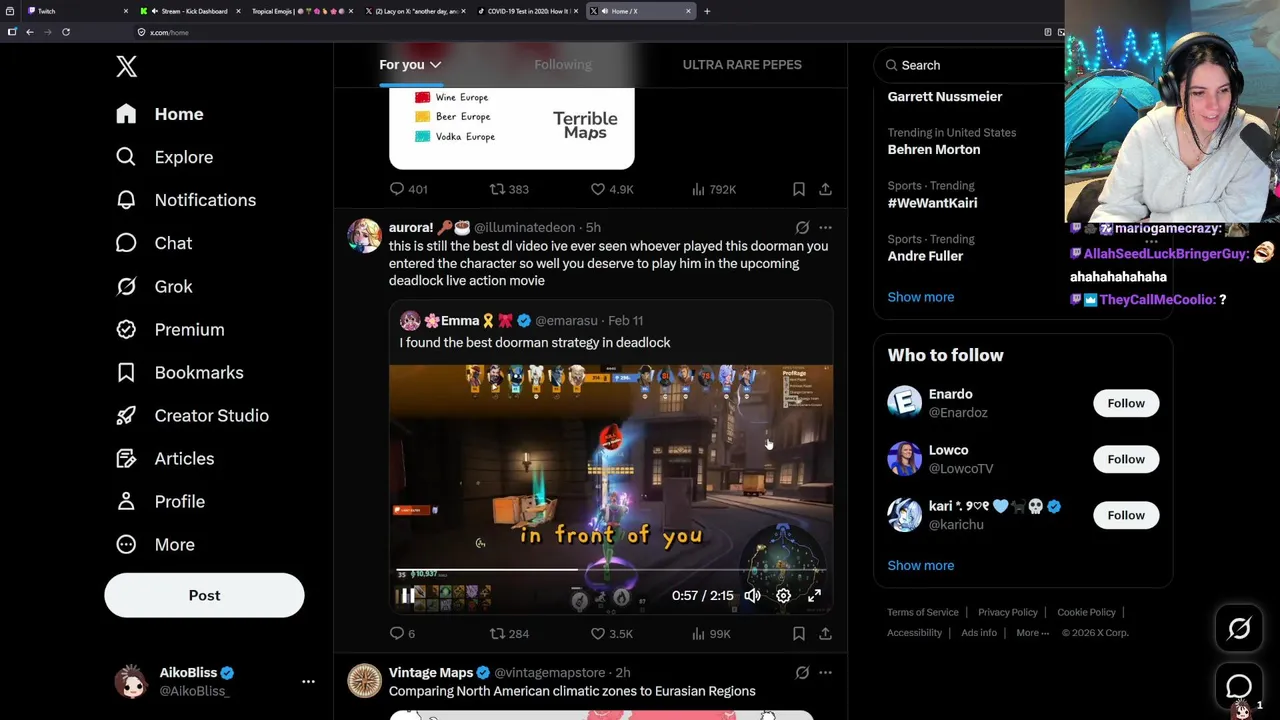Like aurora's post
The width and height of the screenshot is (1280, 720).
pyautogui.click(x=611, y=634)
